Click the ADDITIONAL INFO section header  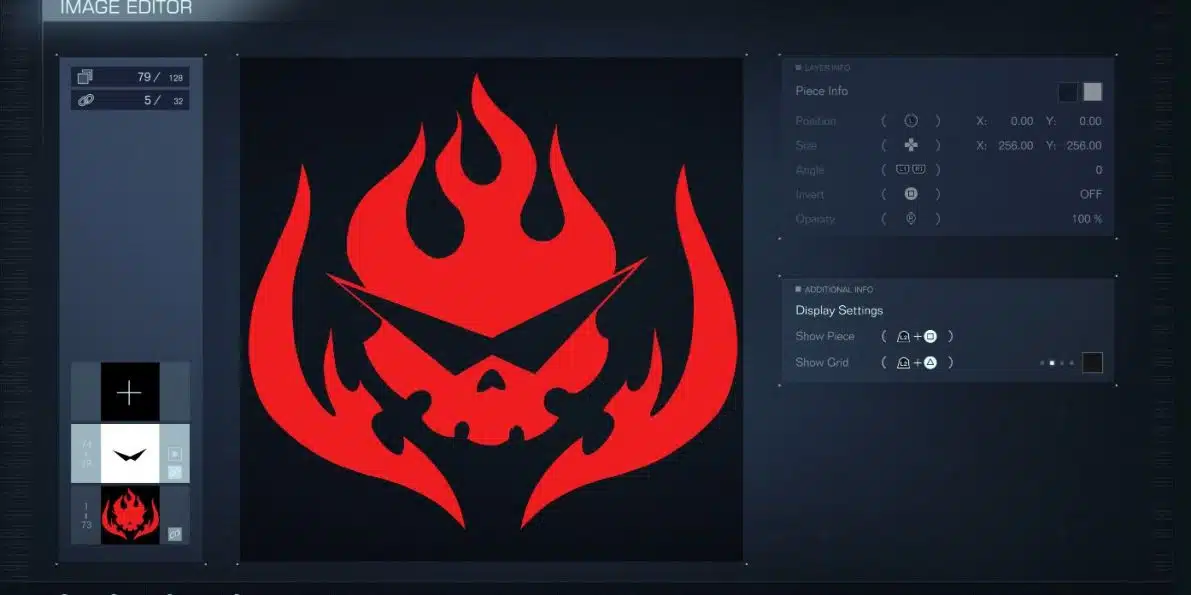838,290
